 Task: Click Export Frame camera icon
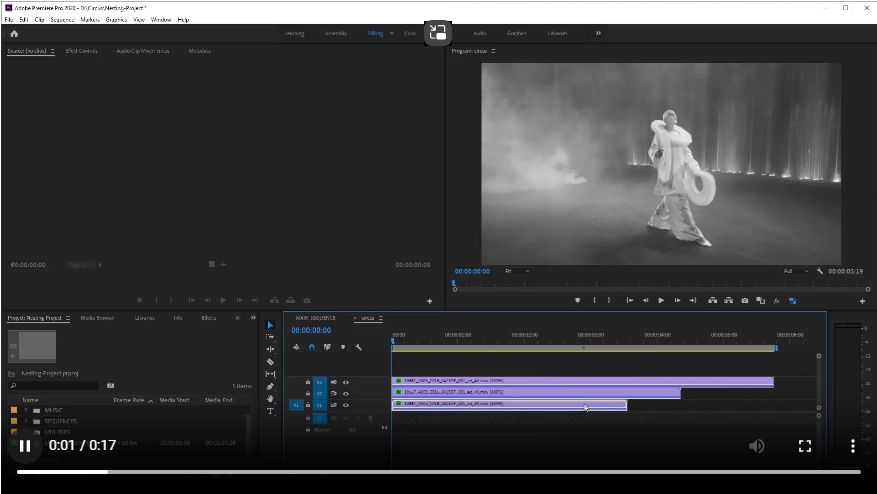click(744, 300)
